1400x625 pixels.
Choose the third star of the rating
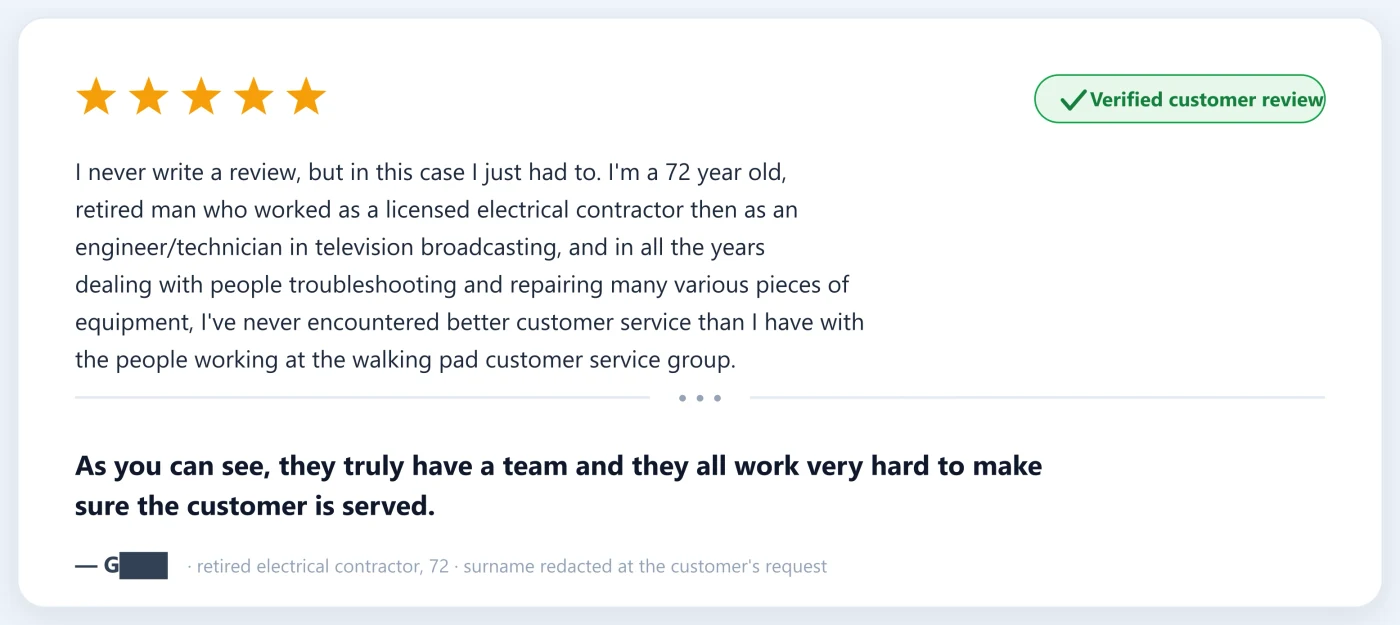(201, 97)
